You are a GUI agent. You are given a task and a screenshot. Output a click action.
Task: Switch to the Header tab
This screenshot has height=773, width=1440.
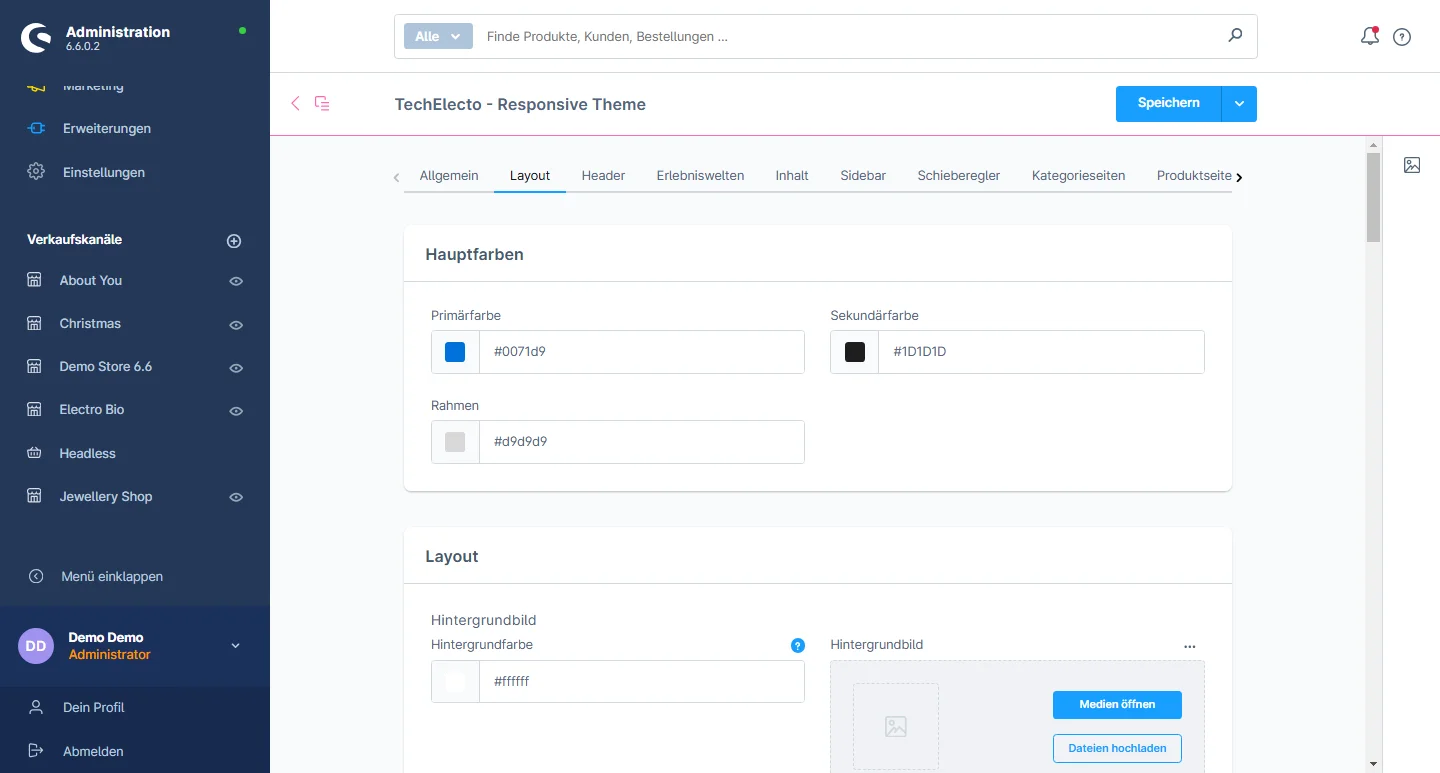(x=603, y=175)
